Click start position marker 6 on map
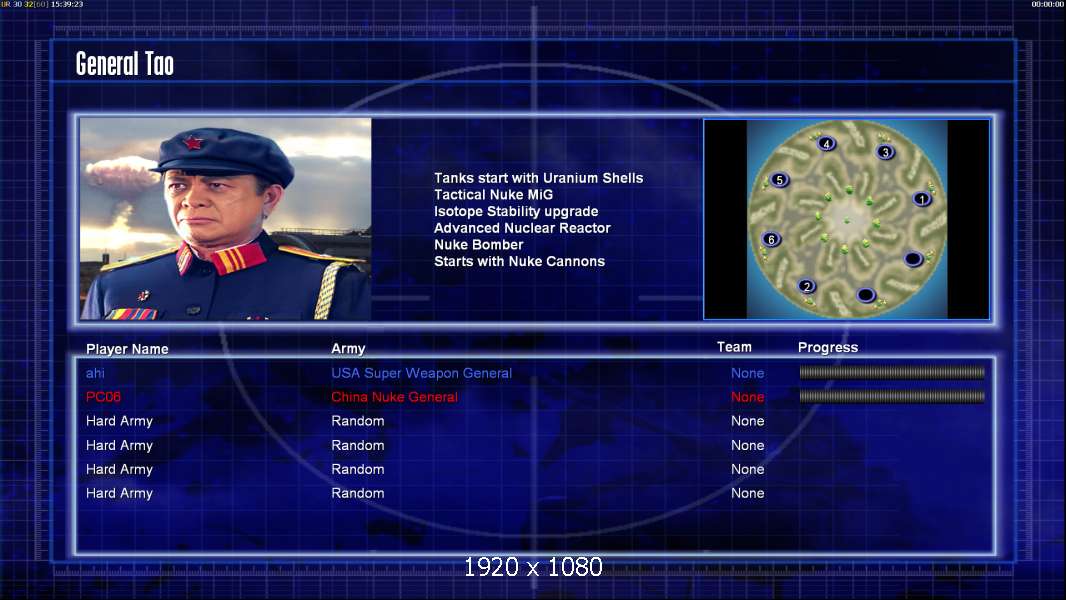Screen dimensions: 1066x600 pyautogui.click(x=771, y=239)
